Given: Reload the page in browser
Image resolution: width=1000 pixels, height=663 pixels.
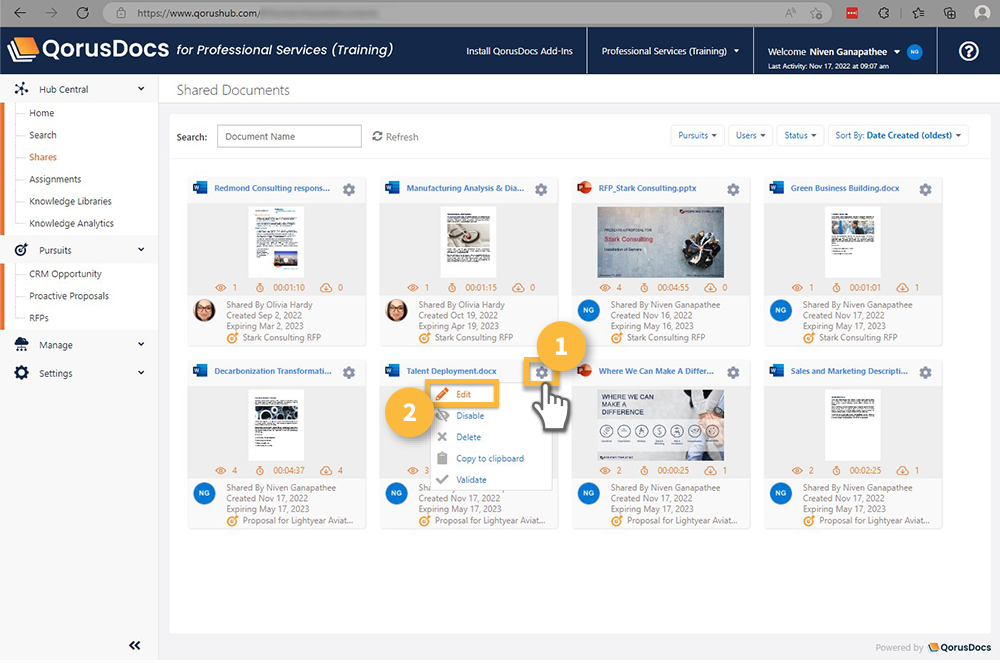Looking at the screenshot, I should click(82, 13).
